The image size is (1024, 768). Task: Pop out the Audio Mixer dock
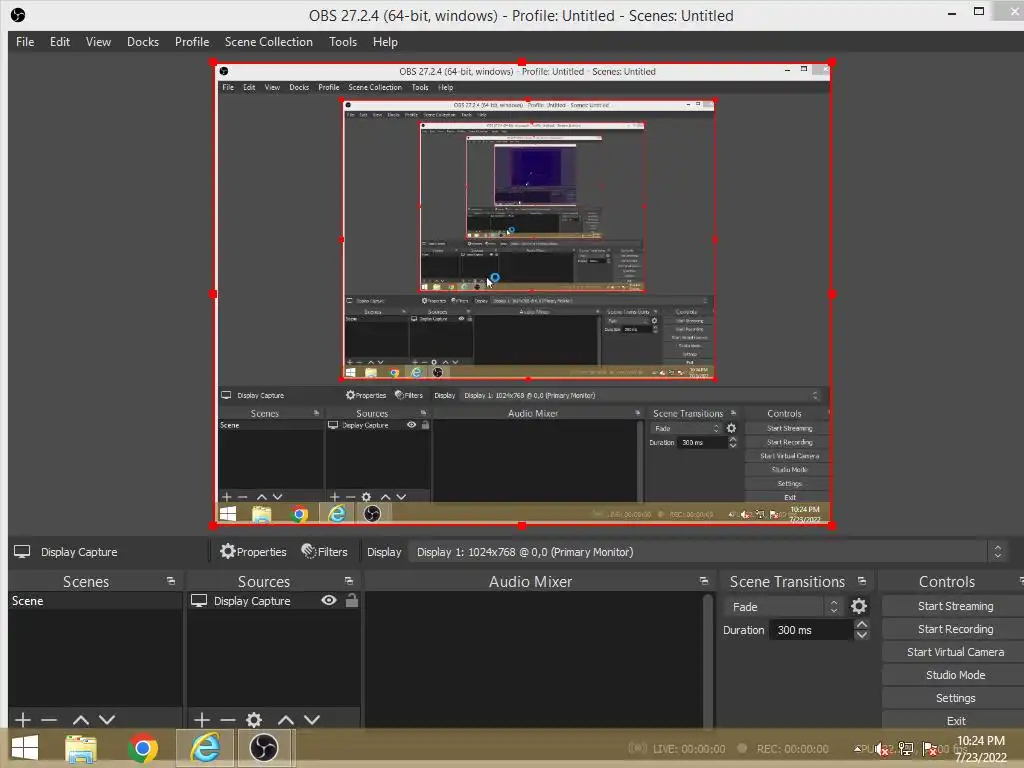pyautogui.click(x=703, y=581)
